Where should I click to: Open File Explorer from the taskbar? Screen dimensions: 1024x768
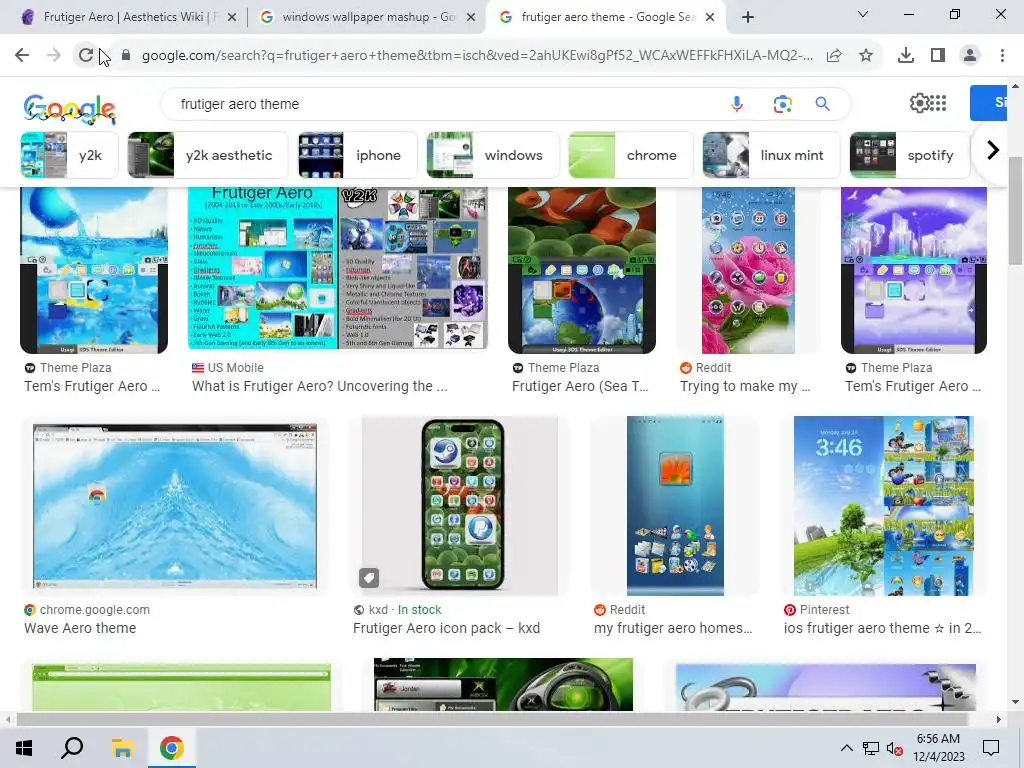[122, 748]
